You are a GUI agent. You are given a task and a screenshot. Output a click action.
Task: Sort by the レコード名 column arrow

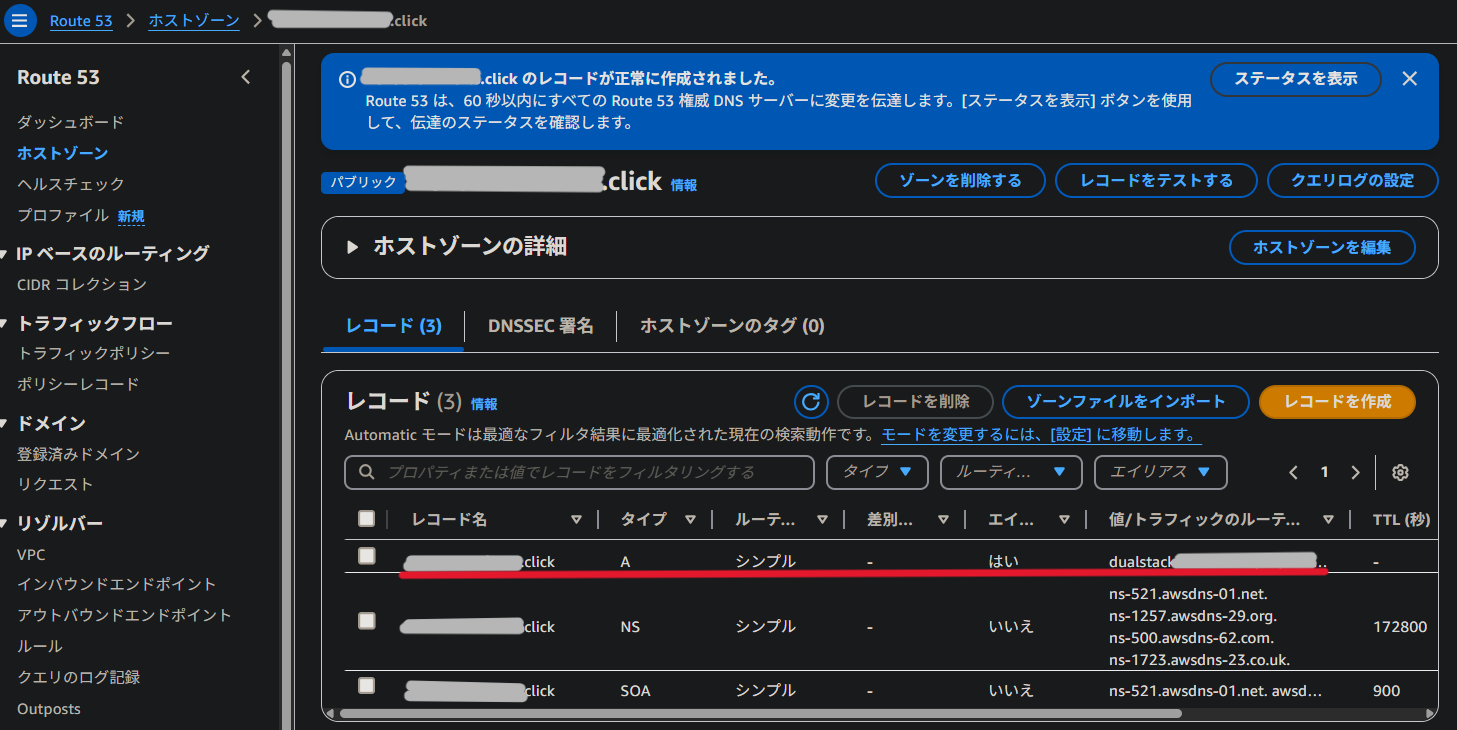(x=576, y=520)
